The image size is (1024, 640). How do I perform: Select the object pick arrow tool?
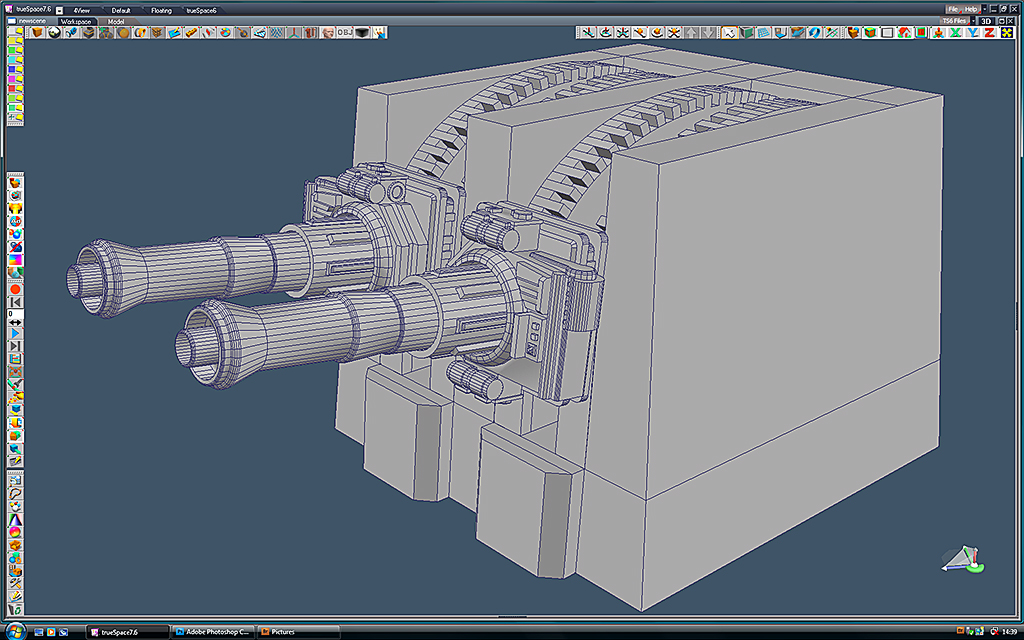(729, 32)
